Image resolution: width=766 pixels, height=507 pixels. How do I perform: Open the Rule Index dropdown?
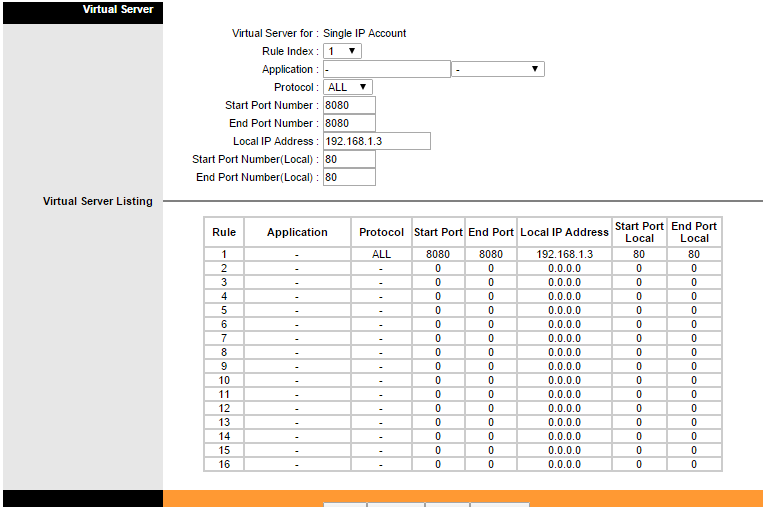(x=342, y=51)
